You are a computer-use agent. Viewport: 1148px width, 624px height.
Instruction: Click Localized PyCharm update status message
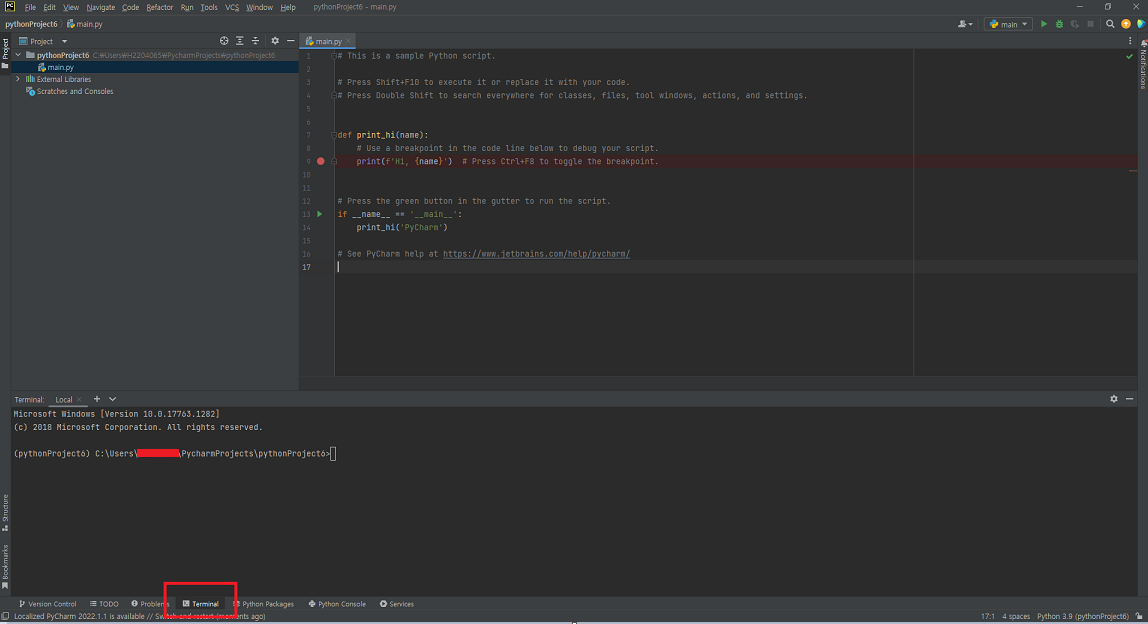click(140, 617)
